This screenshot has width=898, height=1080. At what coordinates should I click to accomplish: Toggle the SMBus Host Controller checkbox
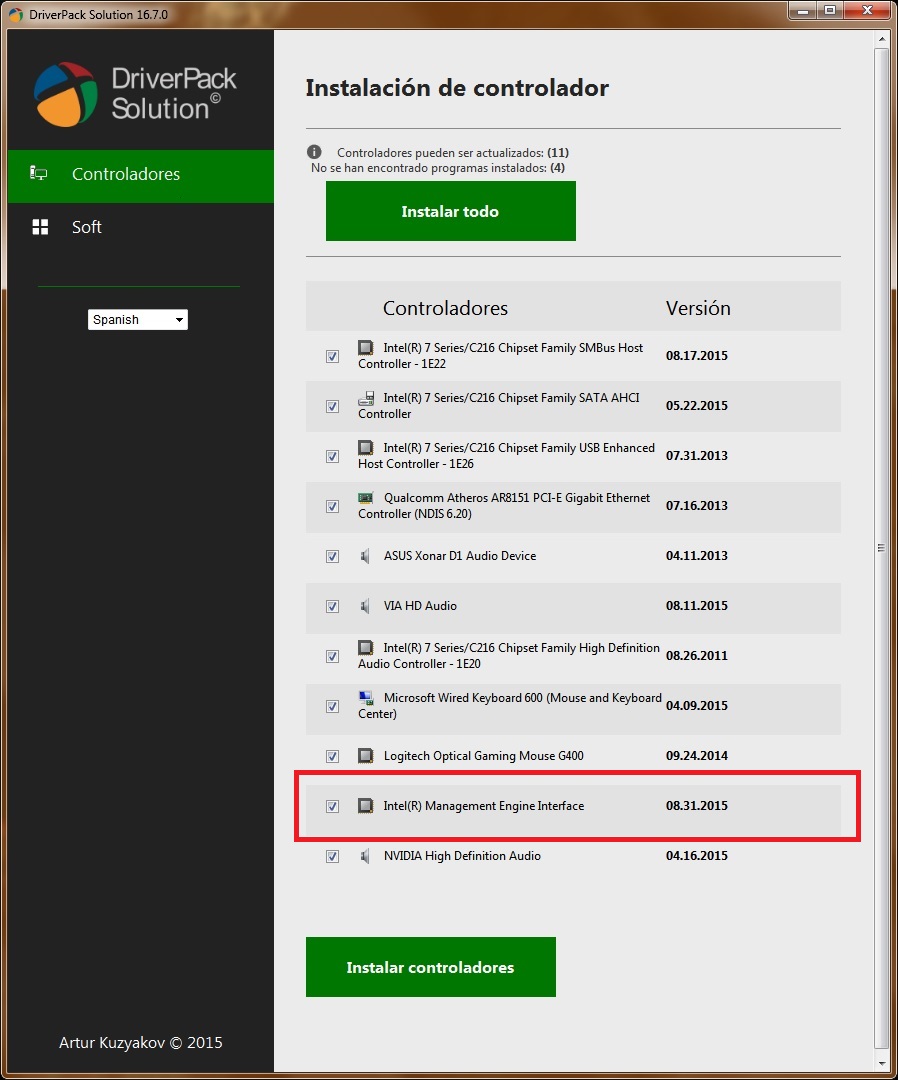pos(332,356)
